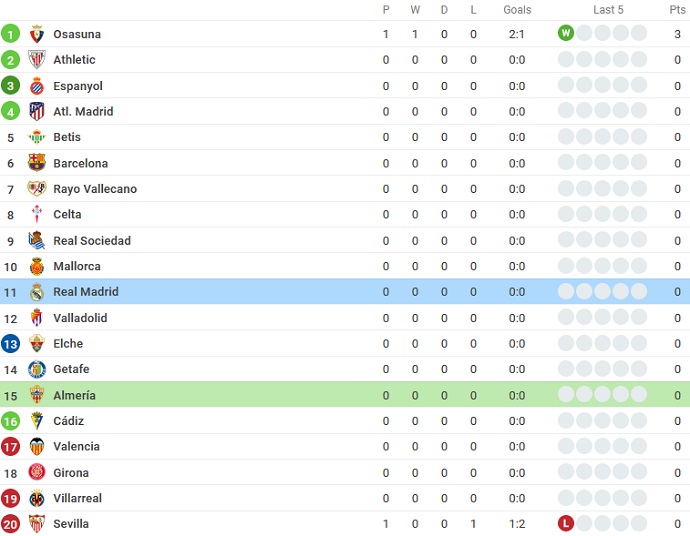Click position badge 20 for Sevilla
The image size is (690, 536).
(x=11, y=524)
